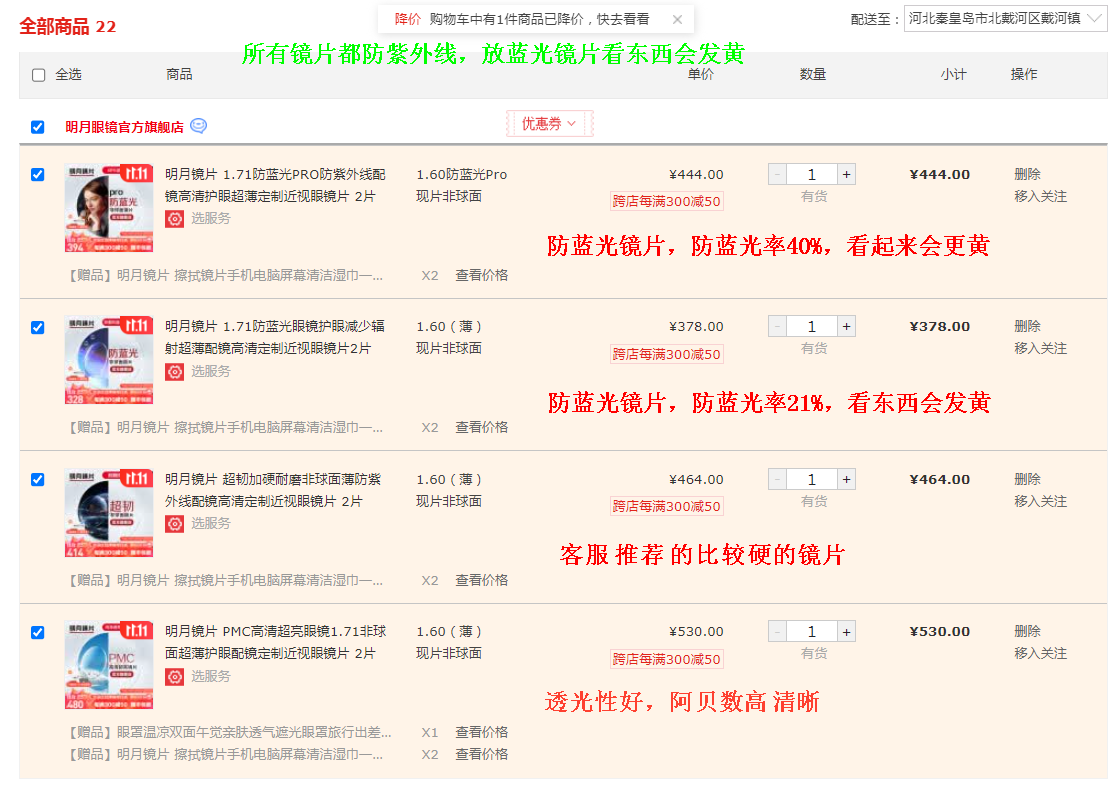This screenshot has width=1118, height=793.
Task: Uncheck the 1.71防蓝光PRO lens item checkbox
Action: (38, 175)
